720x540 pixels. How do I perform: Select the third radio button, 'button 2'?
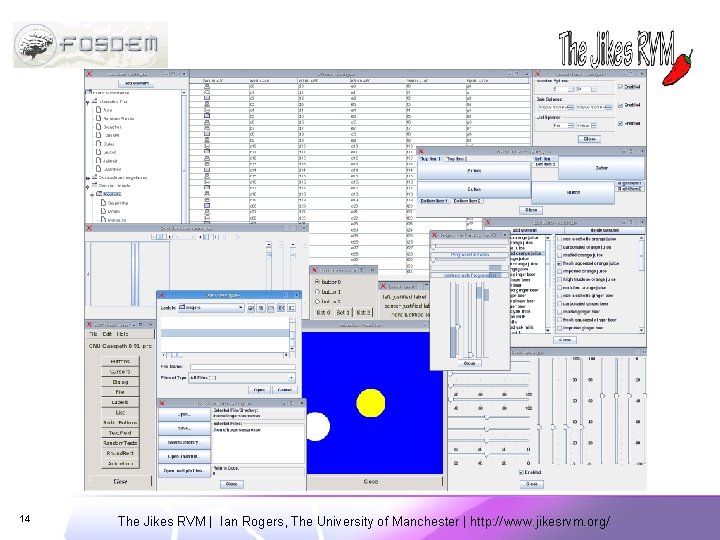click(x=317, y=302)
